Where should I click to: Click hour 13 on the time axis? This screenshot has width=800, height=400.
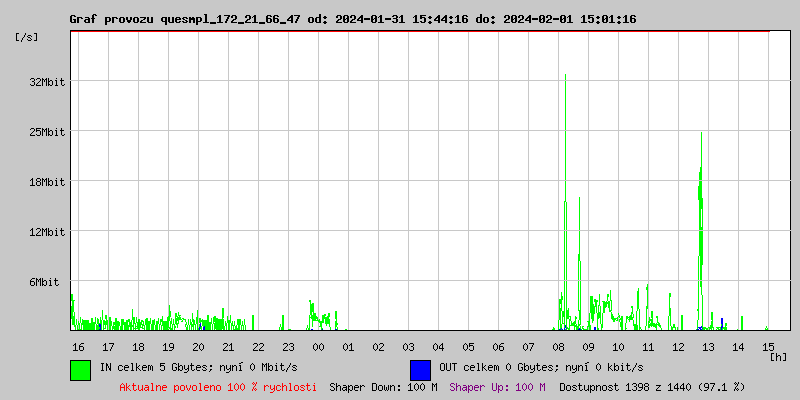pos(708,347)
